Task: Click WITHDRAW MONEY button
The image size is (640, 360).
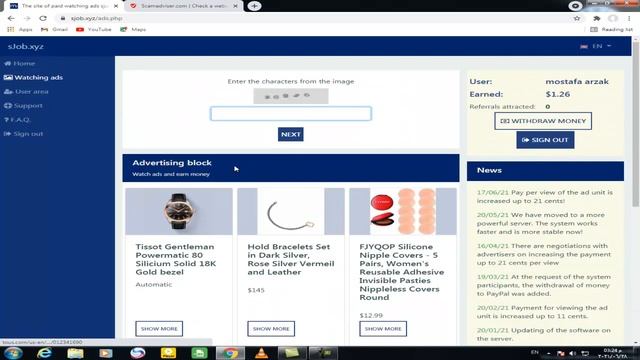Action: (543, 121)
